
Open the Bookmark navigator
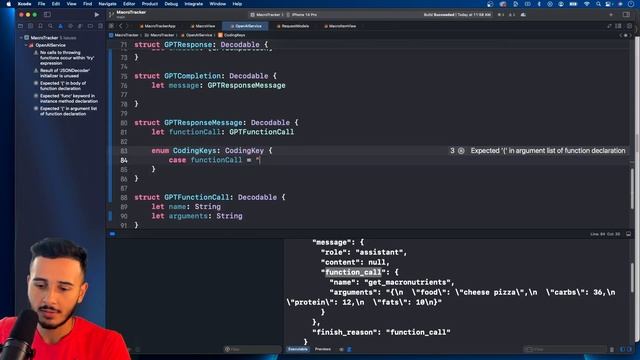point(40,26)
